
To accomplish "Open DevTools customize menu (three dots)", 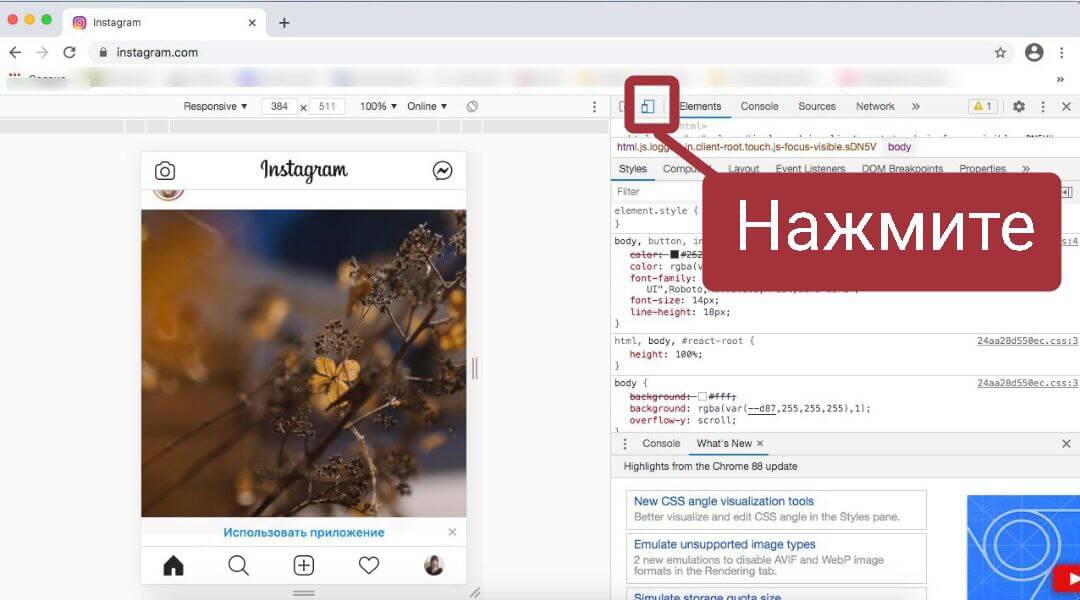I will [1043, 106].
